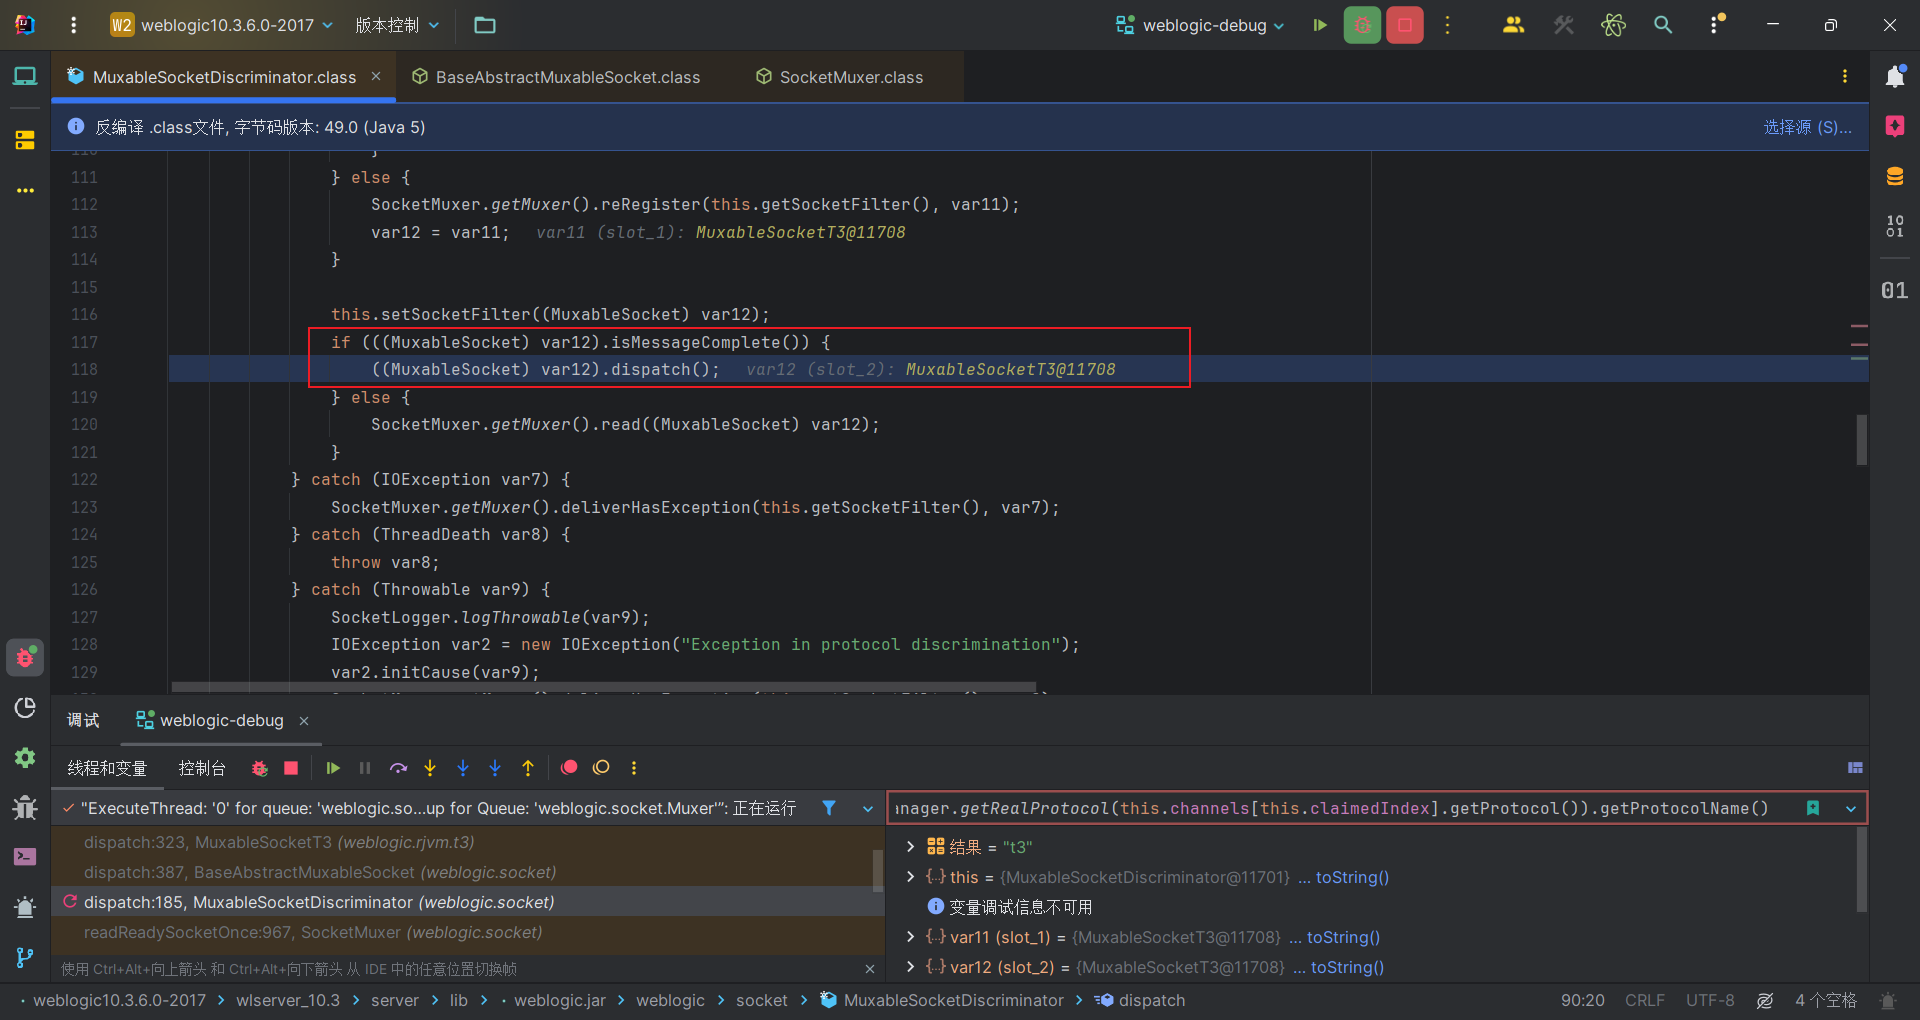Switch to MuxableSocketDiscriminator.class tab
Screen dimensions: 1920x1020
[x=224, y=77]
